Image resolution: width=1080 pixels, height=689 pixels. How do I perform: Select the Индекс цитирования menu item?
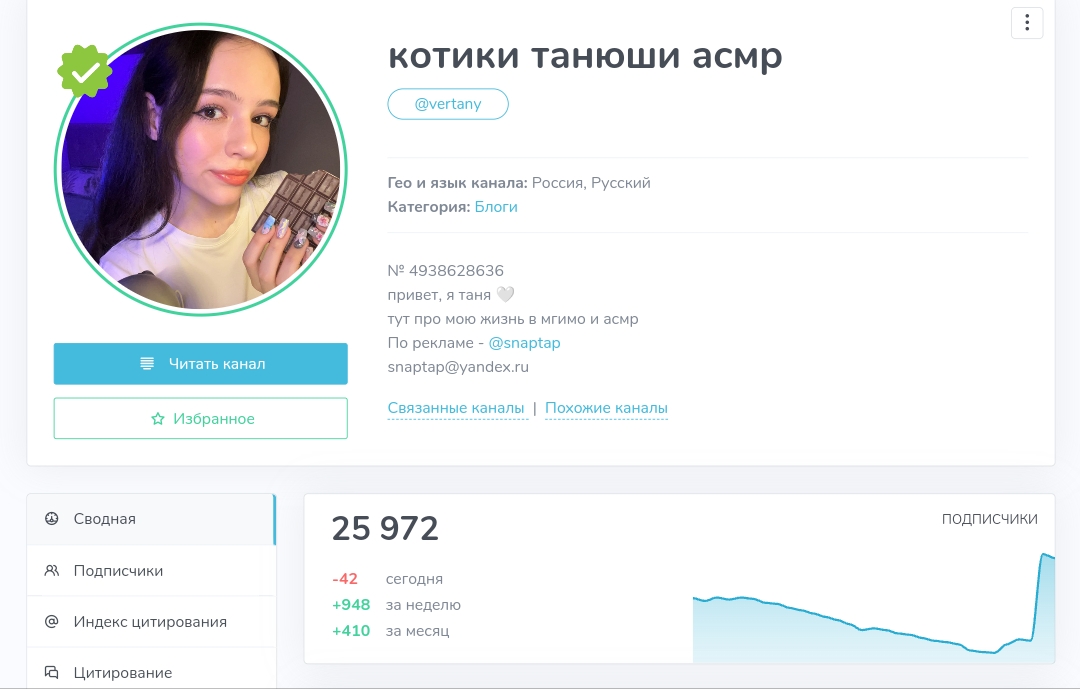tap(151, 621)
